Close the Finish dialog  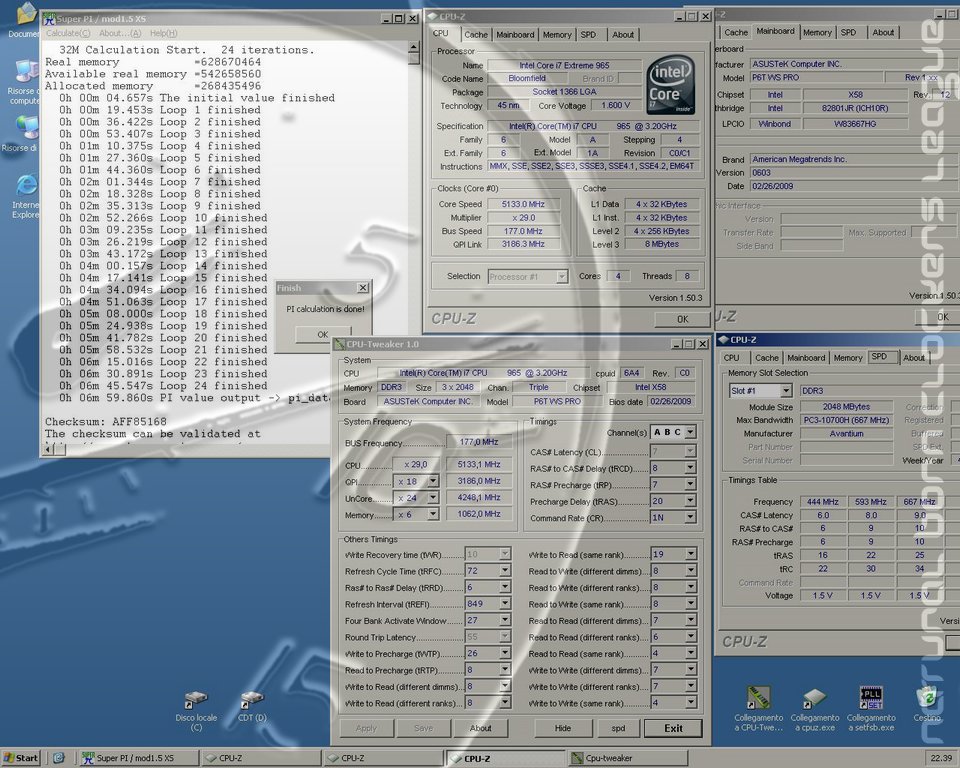click(362, 287)
